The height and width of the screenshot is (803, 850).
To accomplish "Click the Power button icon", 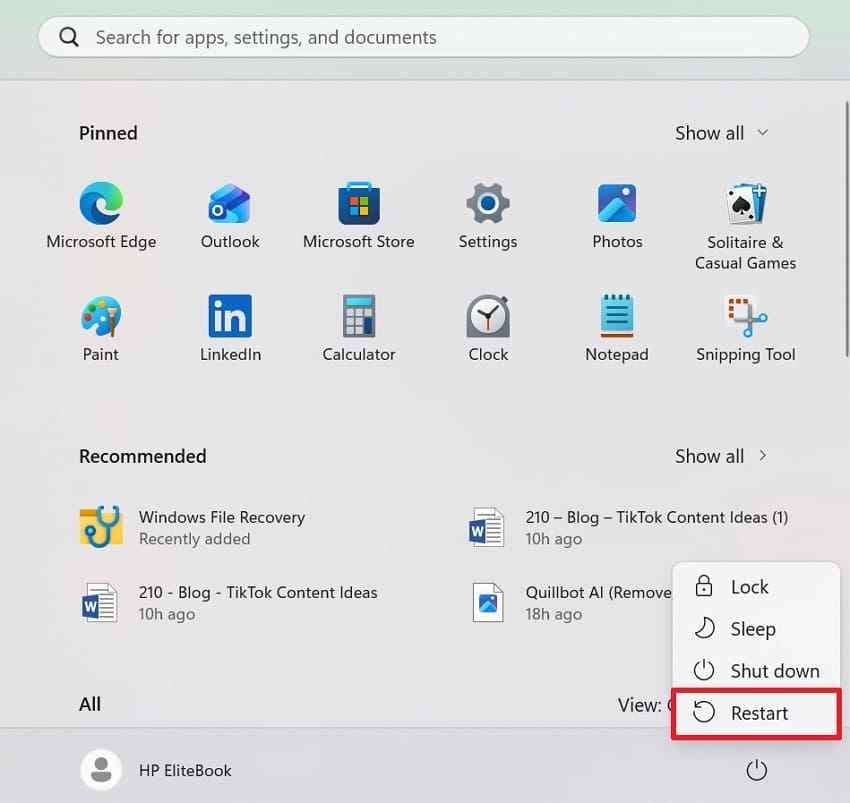I will [756, 770].
